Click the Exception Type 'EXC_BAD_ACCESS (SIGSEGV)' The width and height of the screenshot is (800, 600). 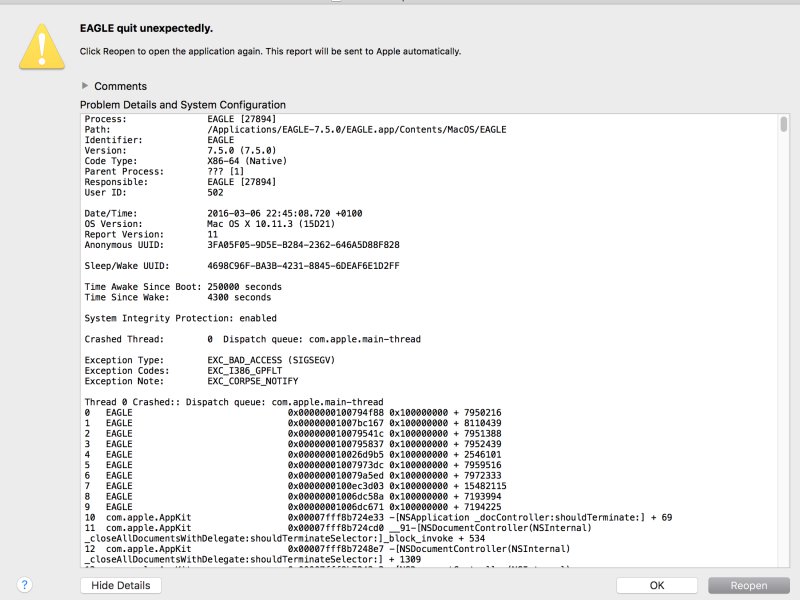tap(271, 360)
